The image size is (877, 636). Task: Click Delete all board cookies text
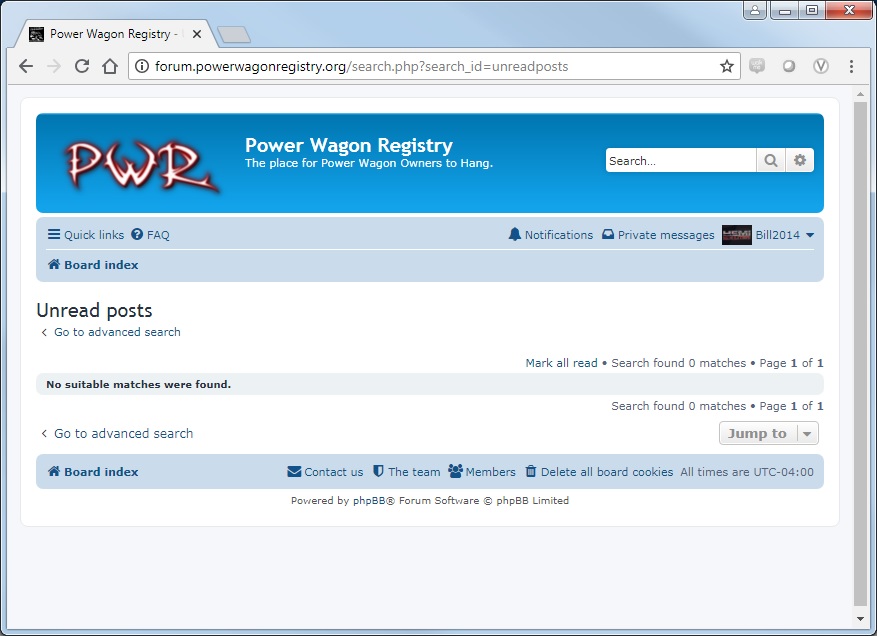607,472
